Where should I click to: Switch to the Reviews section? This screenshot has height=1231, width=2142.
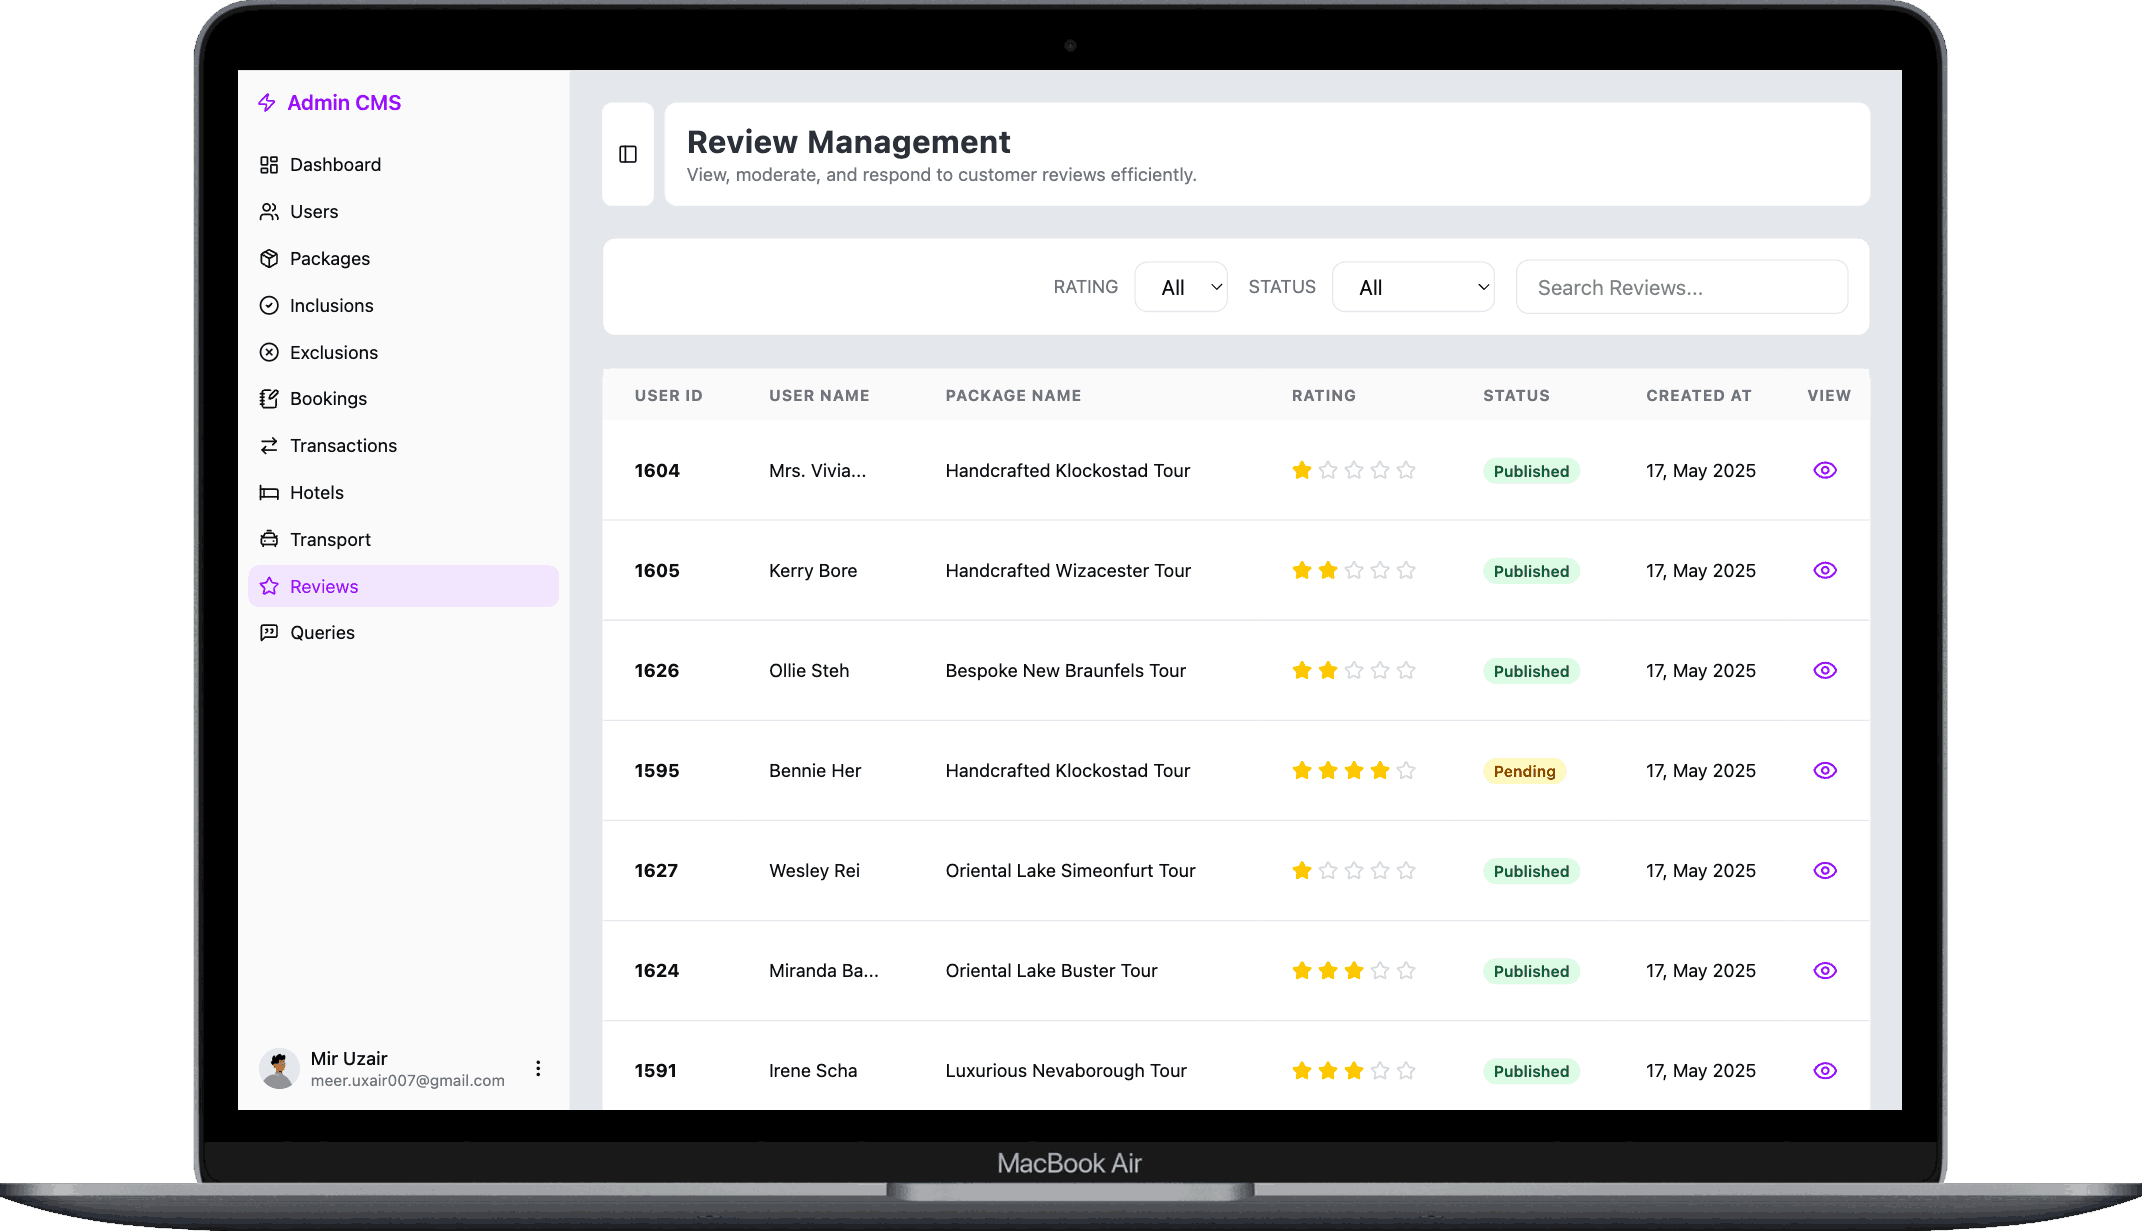tap(323, 586)
